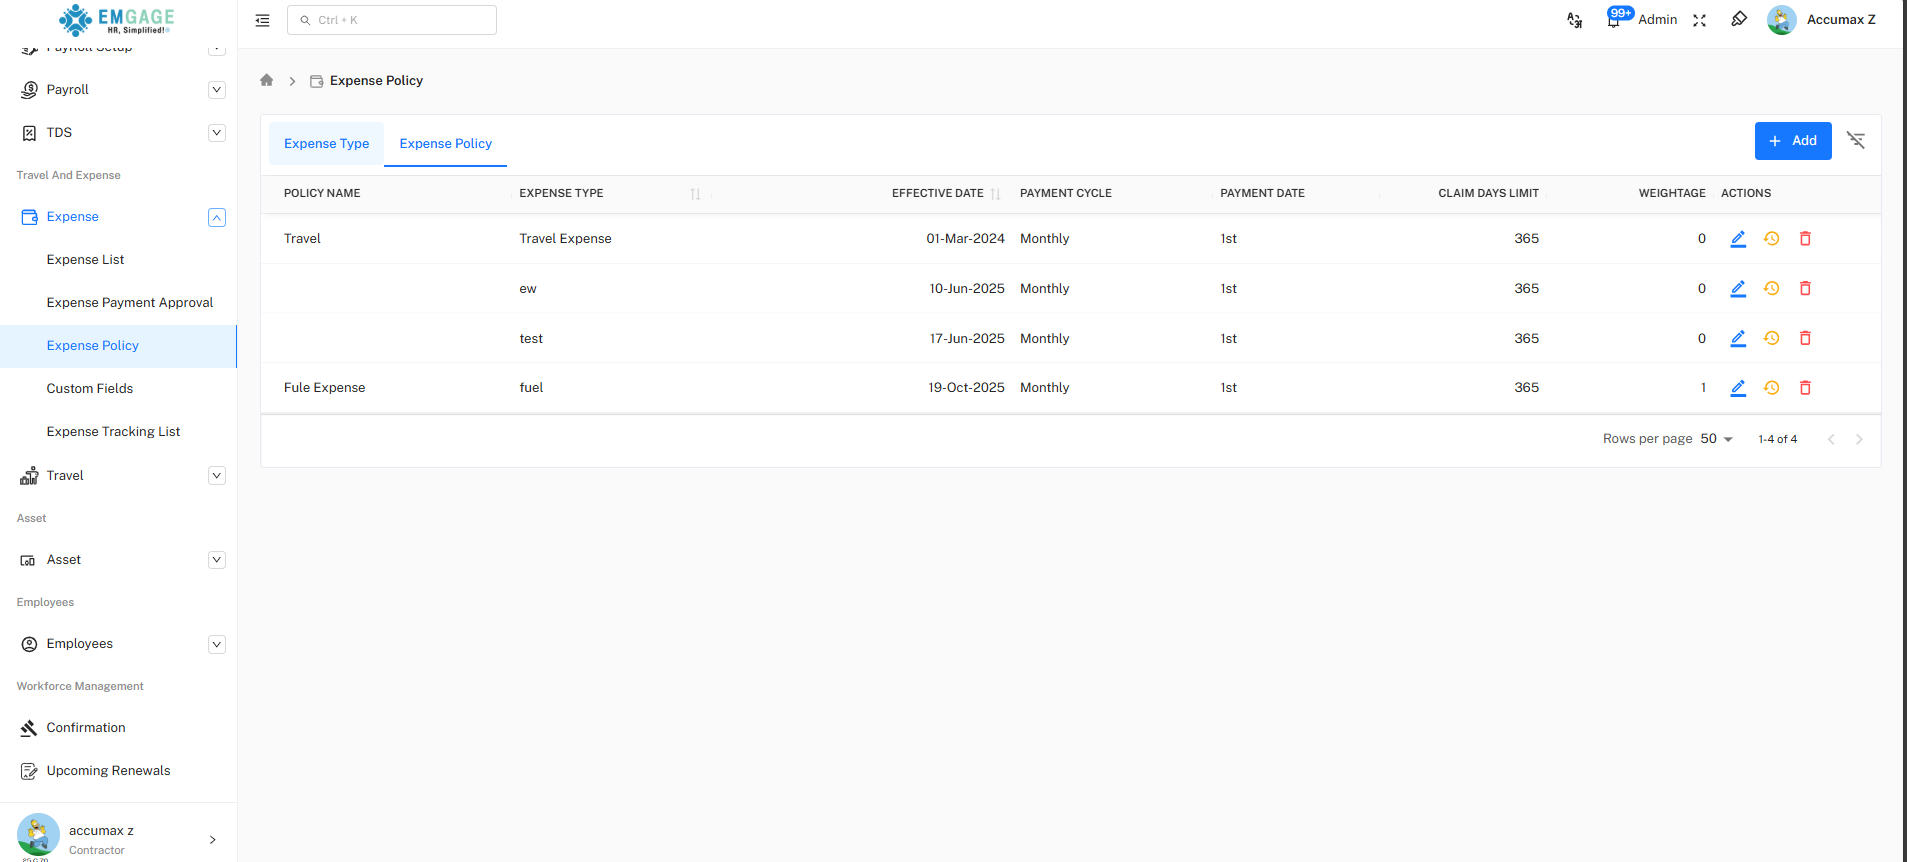Edit the Fule Expense policy row
This screenshot has height=862, width=1907.
pyautogui.click(x=1738, y=388)
